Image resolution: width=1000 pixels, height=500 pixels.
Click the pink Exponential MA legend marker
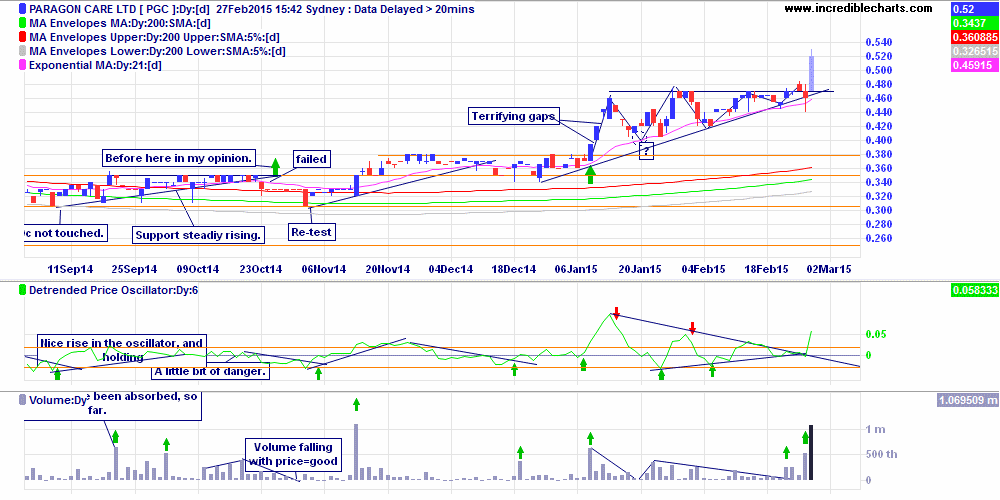(x=23, y=66)
